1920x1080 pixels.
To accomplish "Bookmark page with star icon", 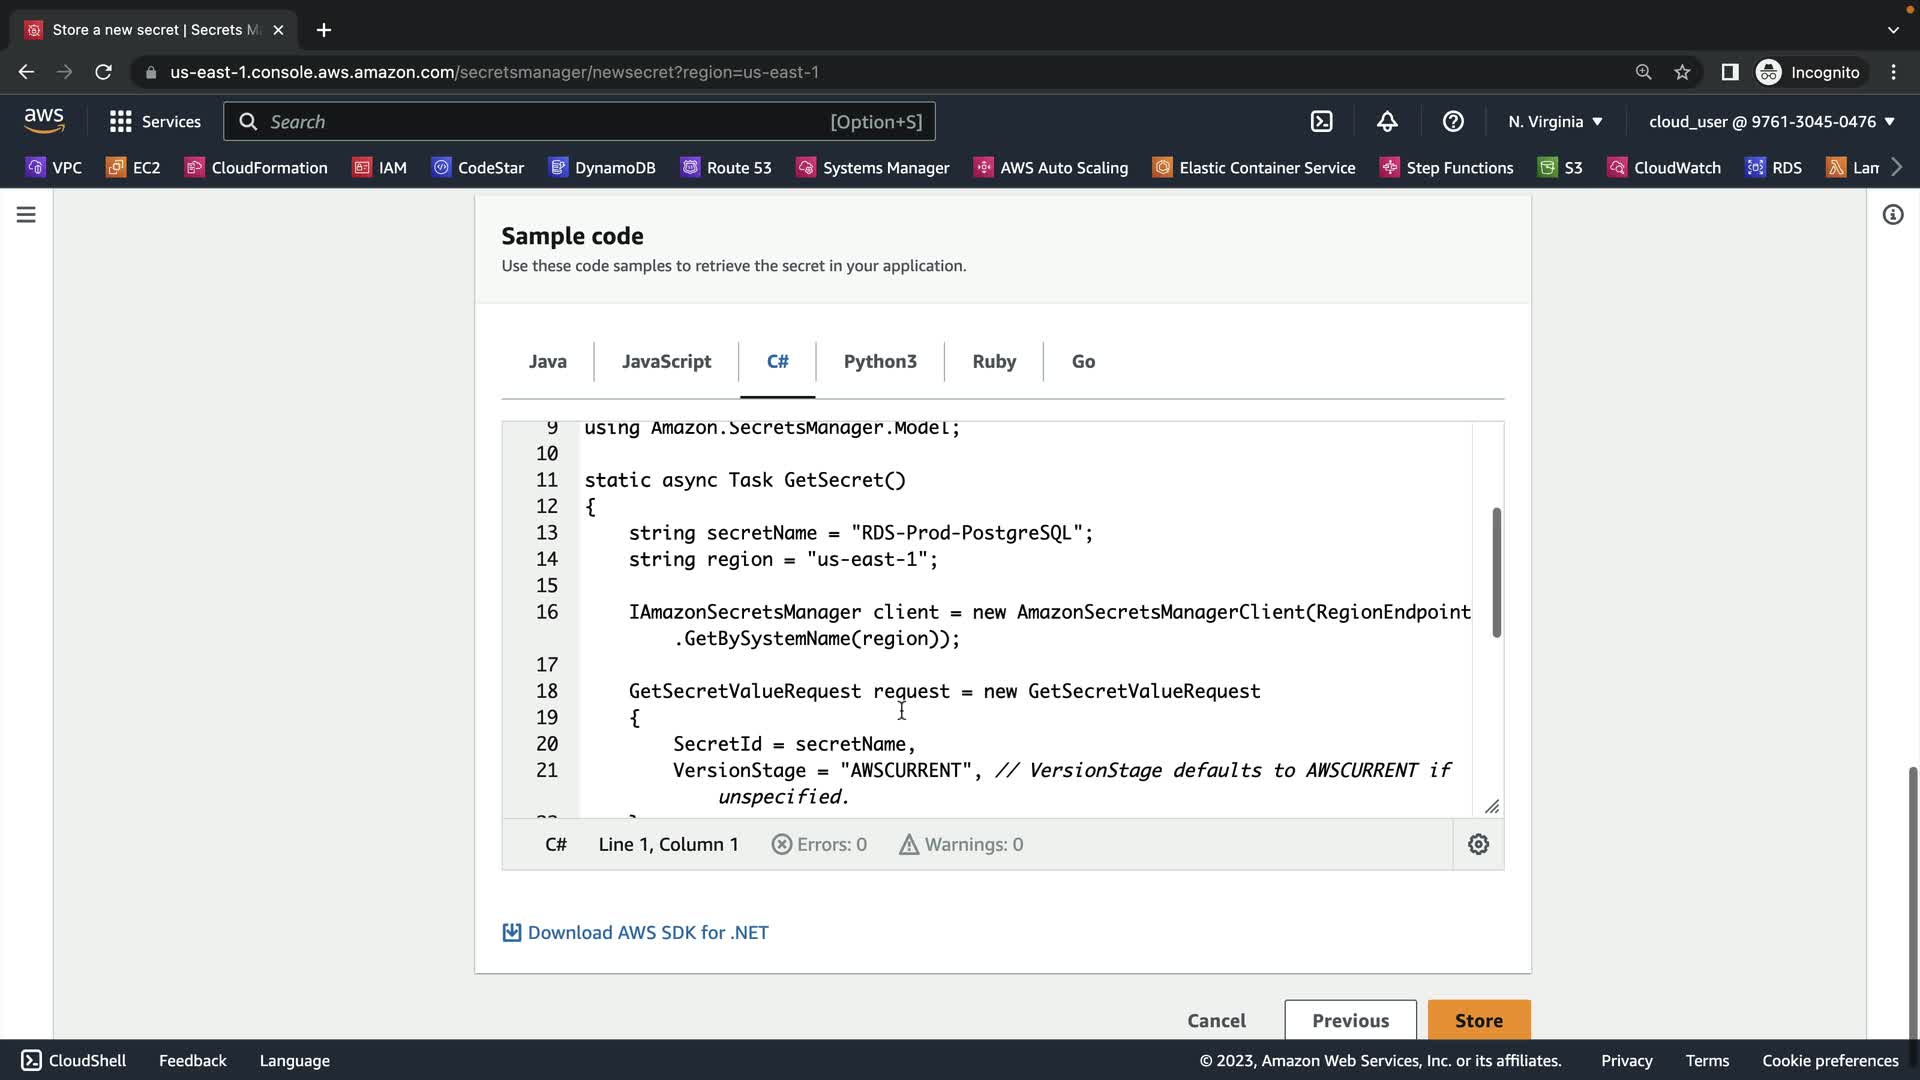I will click(1682, 72).
